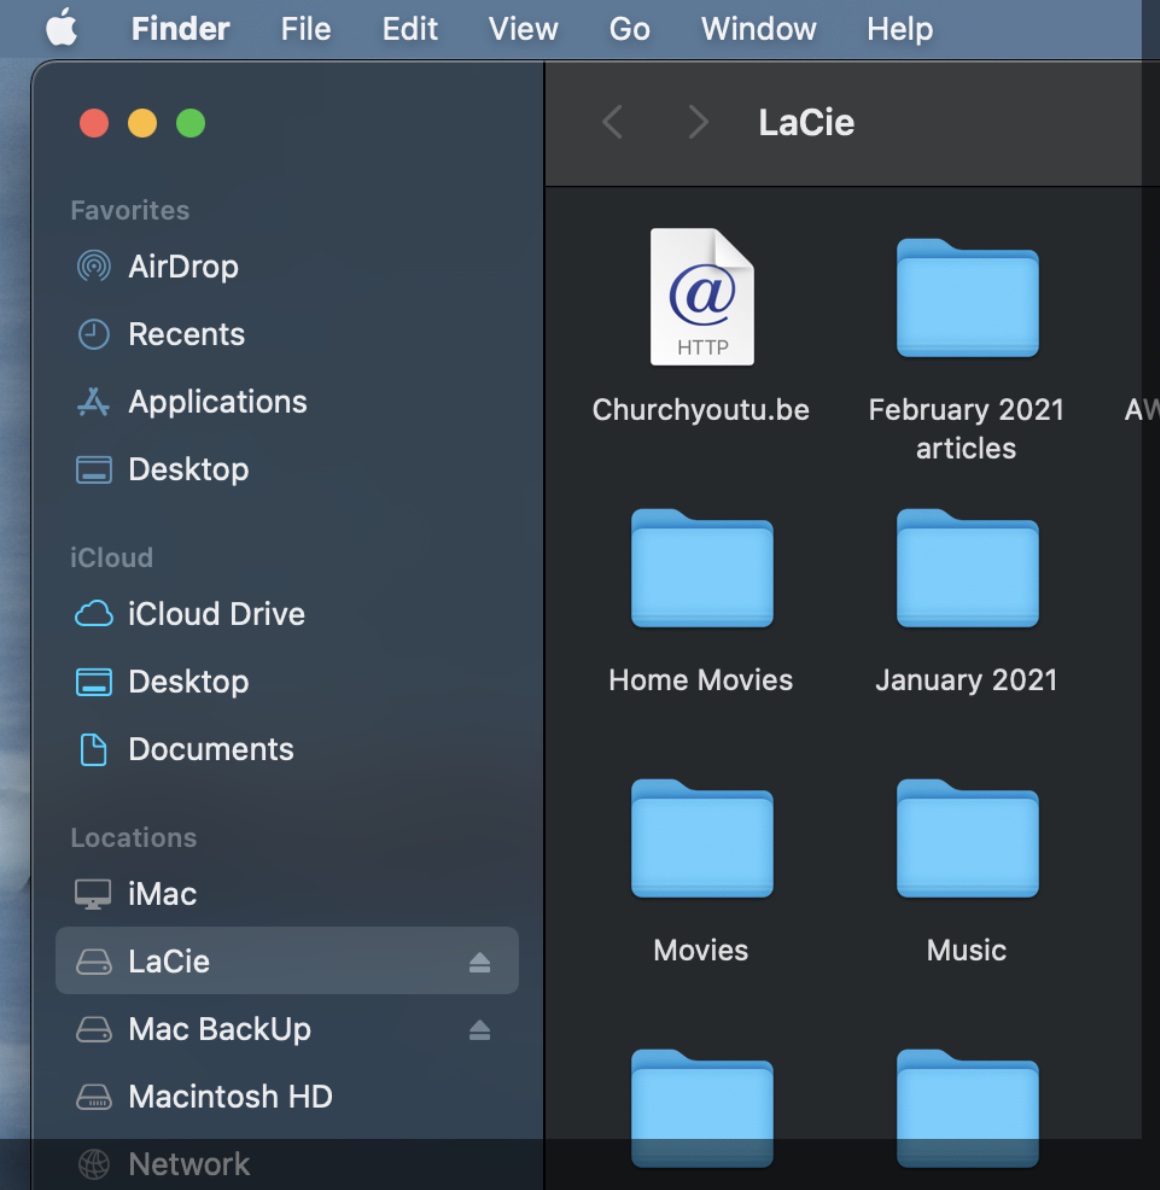Select Recents in Favorites
The image size is (1160, 1190).
tap(186, 334)
